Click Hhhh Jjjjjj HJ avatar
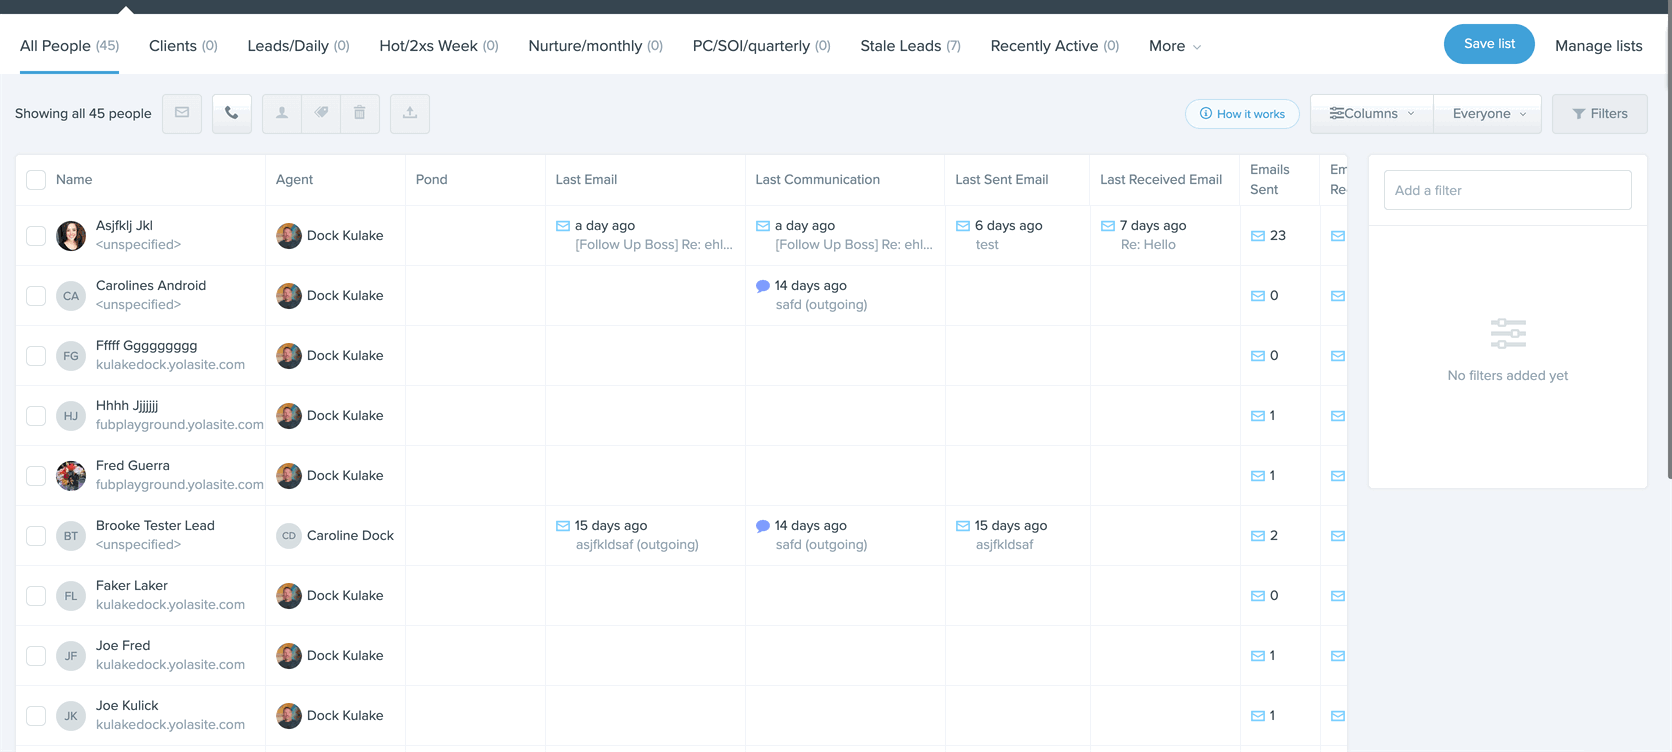The image size is (1672, 752). (x=71, y=416)
